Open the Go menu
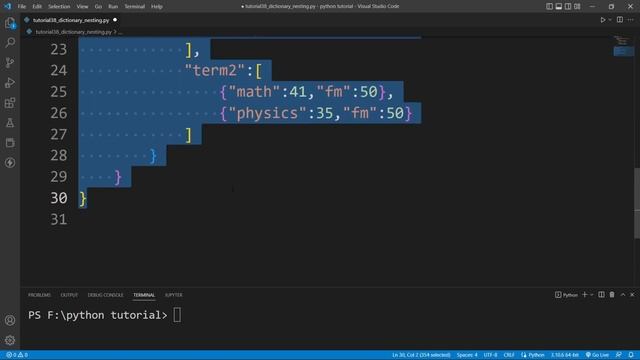 click(98, 7)
